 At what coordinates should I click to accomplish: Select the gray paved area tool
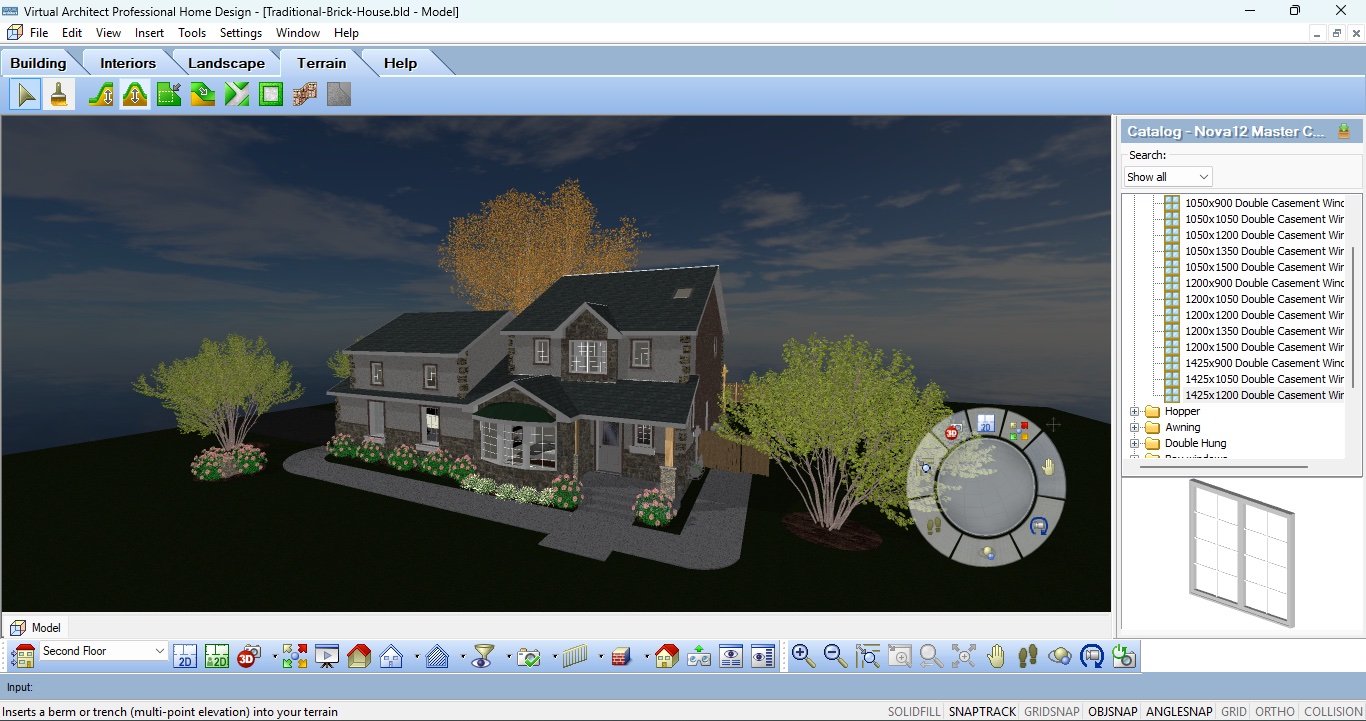click(x=339, y=95)
